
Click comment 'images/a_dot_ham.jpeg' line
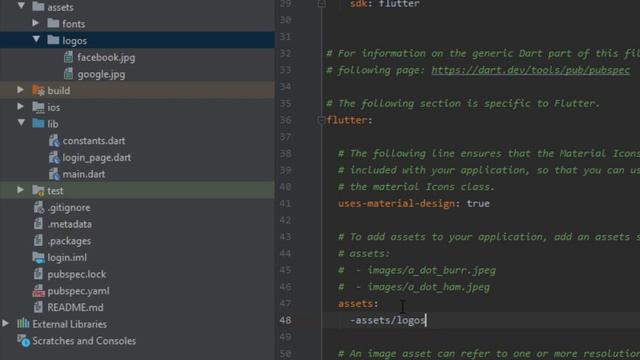pos(429,287)
